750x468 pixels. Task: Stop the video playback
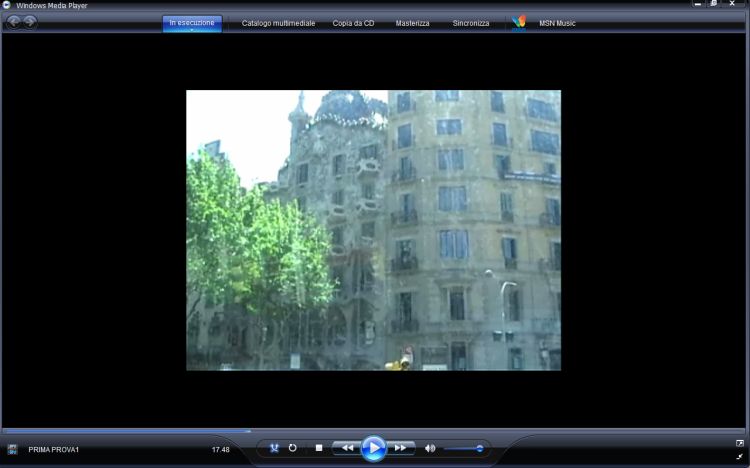click(x=318, y=448)
